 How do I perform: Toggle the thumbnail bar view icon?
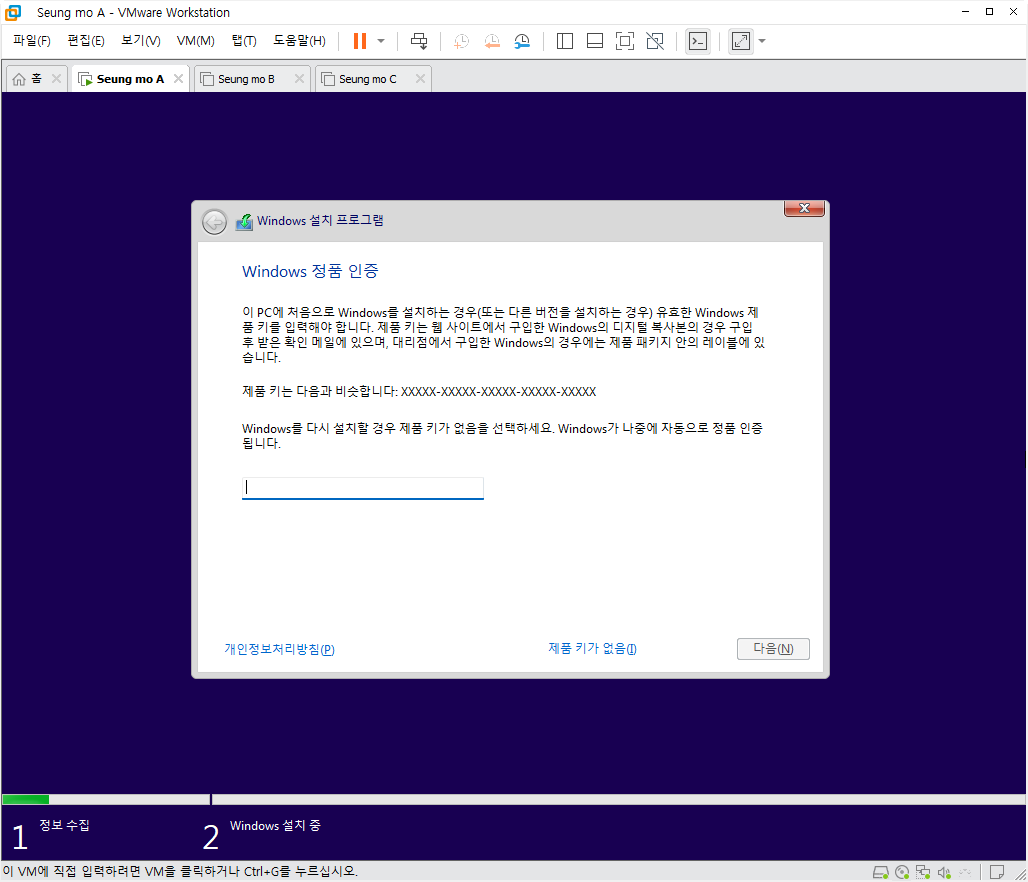click(595, 41)
